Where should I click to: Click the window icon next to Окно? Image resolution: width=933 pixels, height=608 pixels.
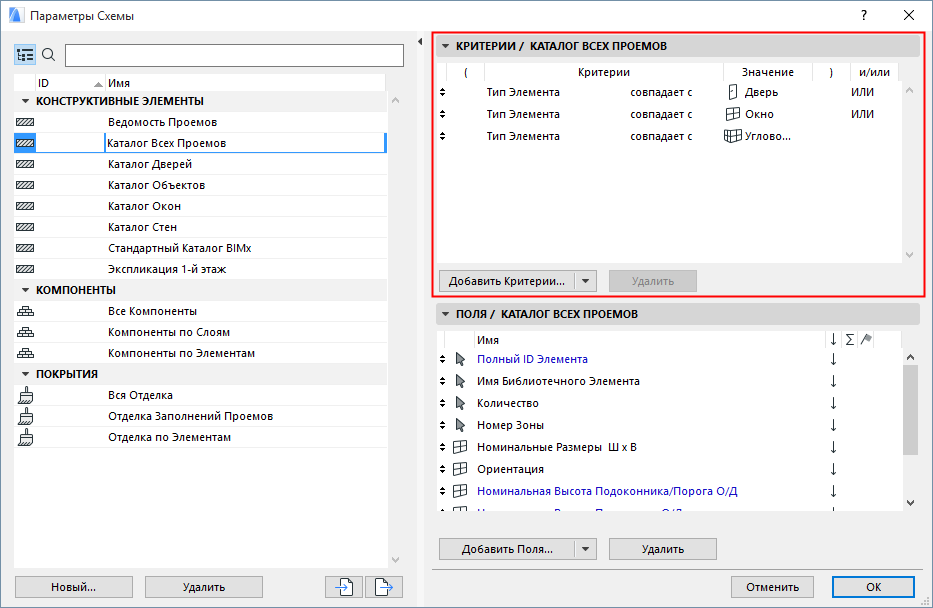pos(733,114)
